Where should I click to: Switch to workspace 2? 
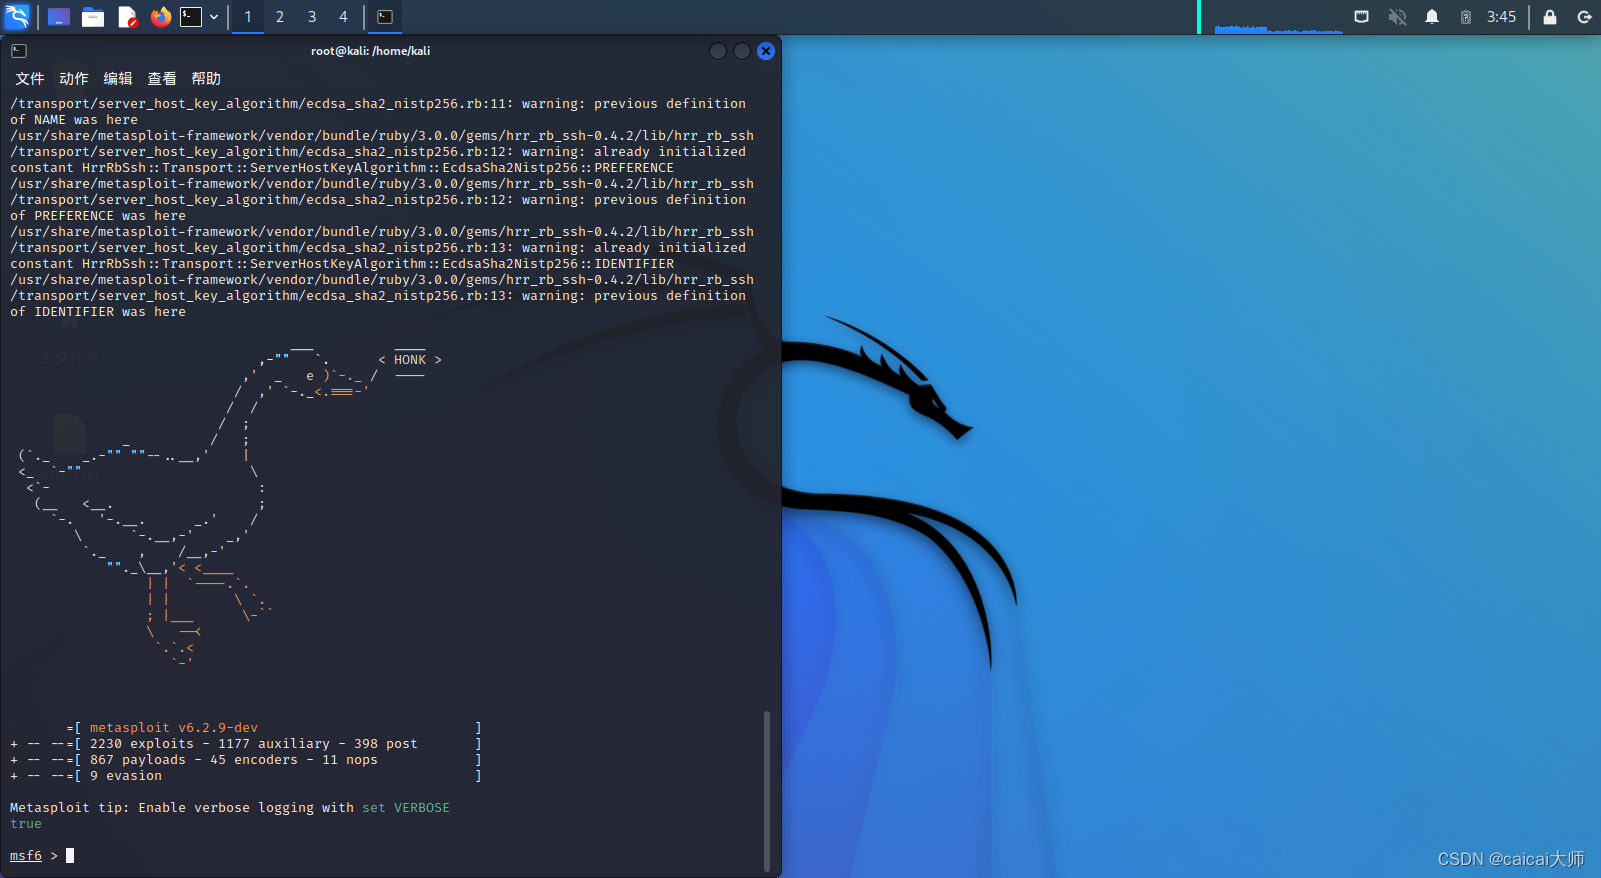(x=280, y=17)
